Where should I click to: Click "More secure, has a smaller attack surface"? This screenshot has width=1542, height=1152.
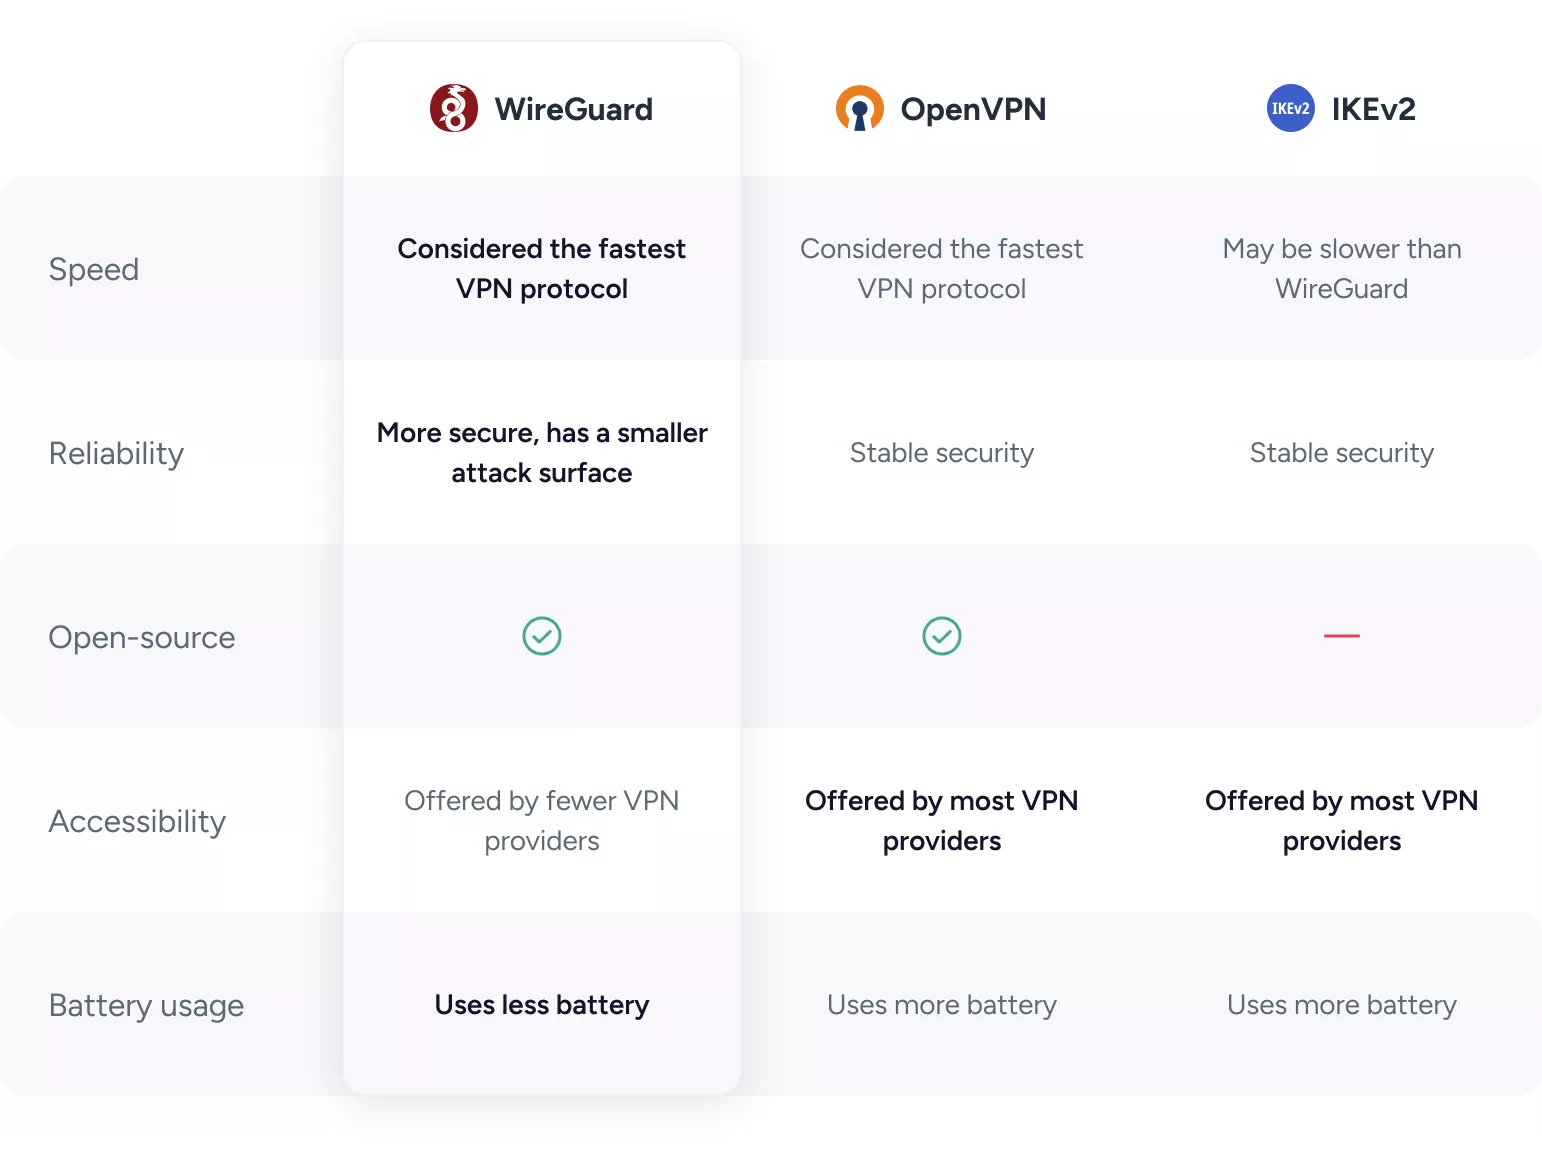pyautogui.click(x=542, y=453)
